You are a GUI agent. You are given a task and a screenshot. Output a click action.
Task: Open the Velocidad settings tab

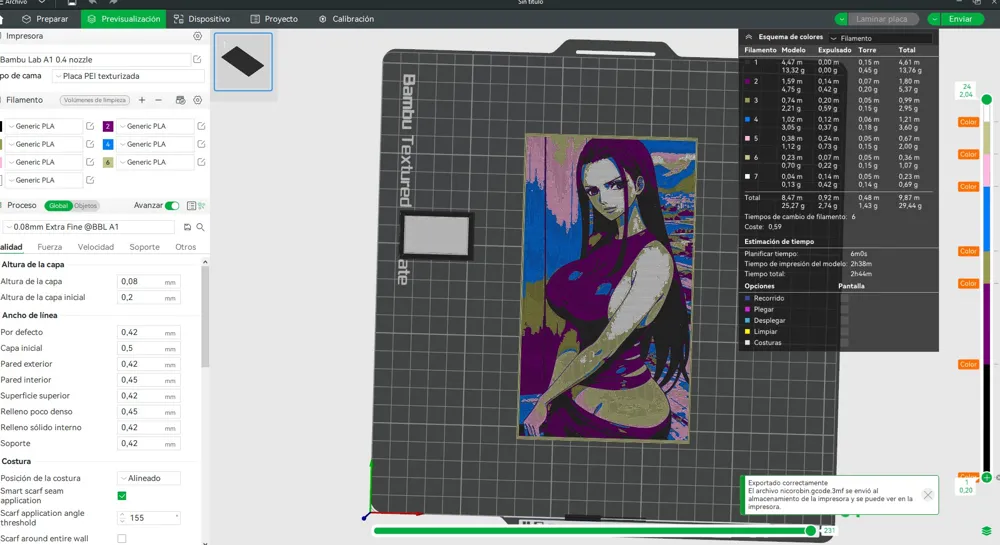pyautogui.click(x=96, y=247)
